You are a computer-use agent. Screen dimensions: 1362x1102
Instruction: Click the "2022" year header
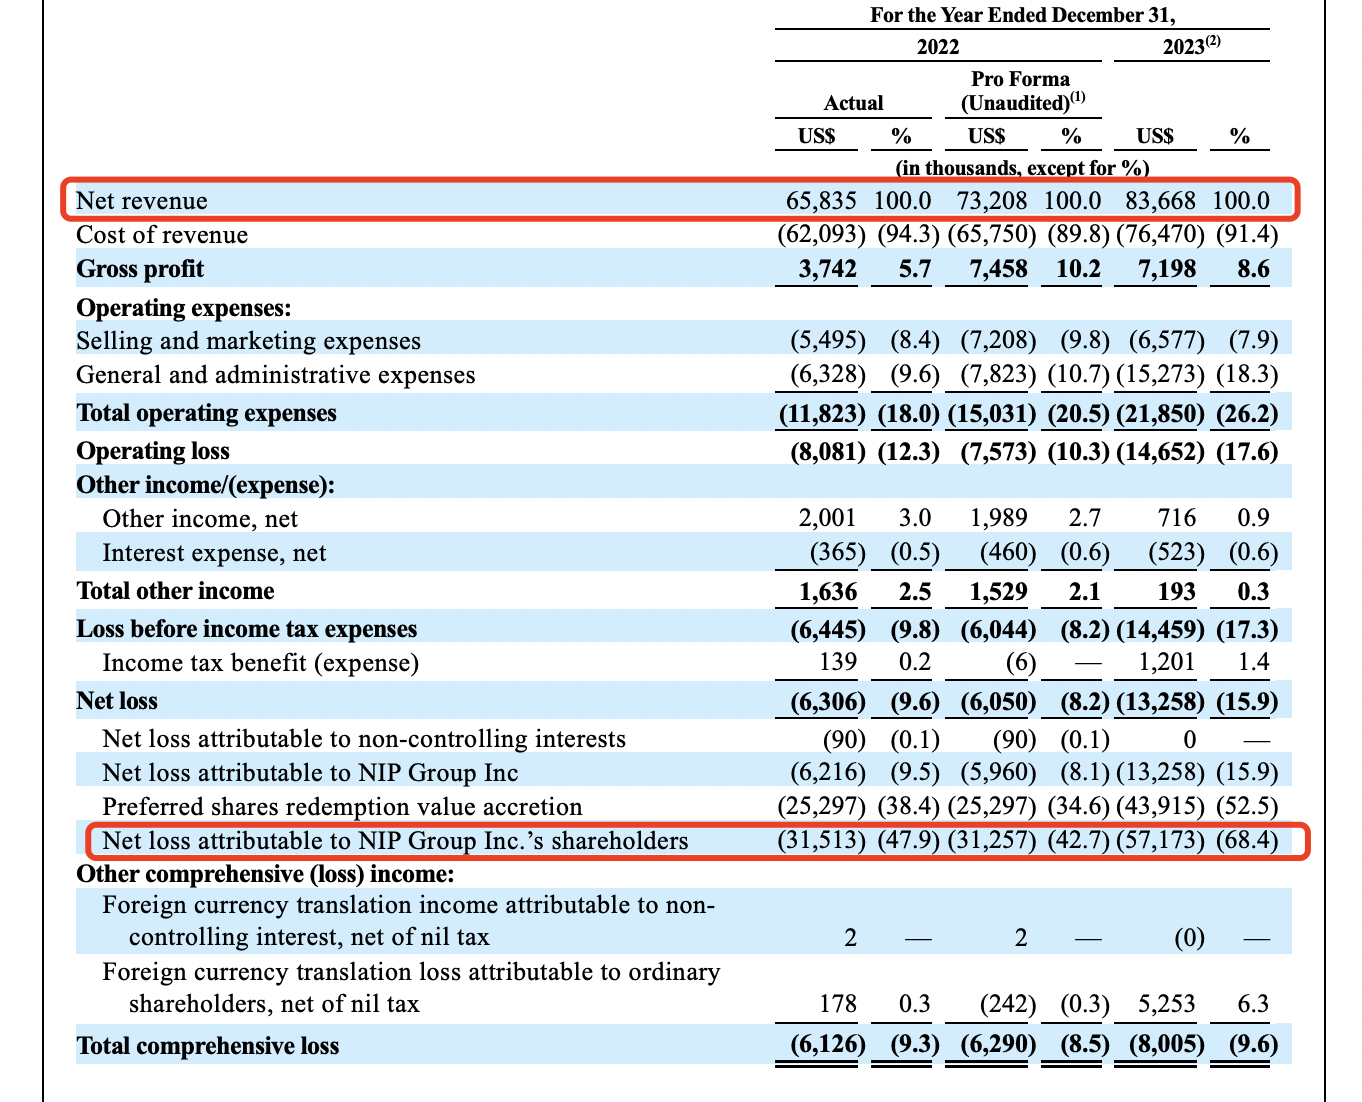937,47
